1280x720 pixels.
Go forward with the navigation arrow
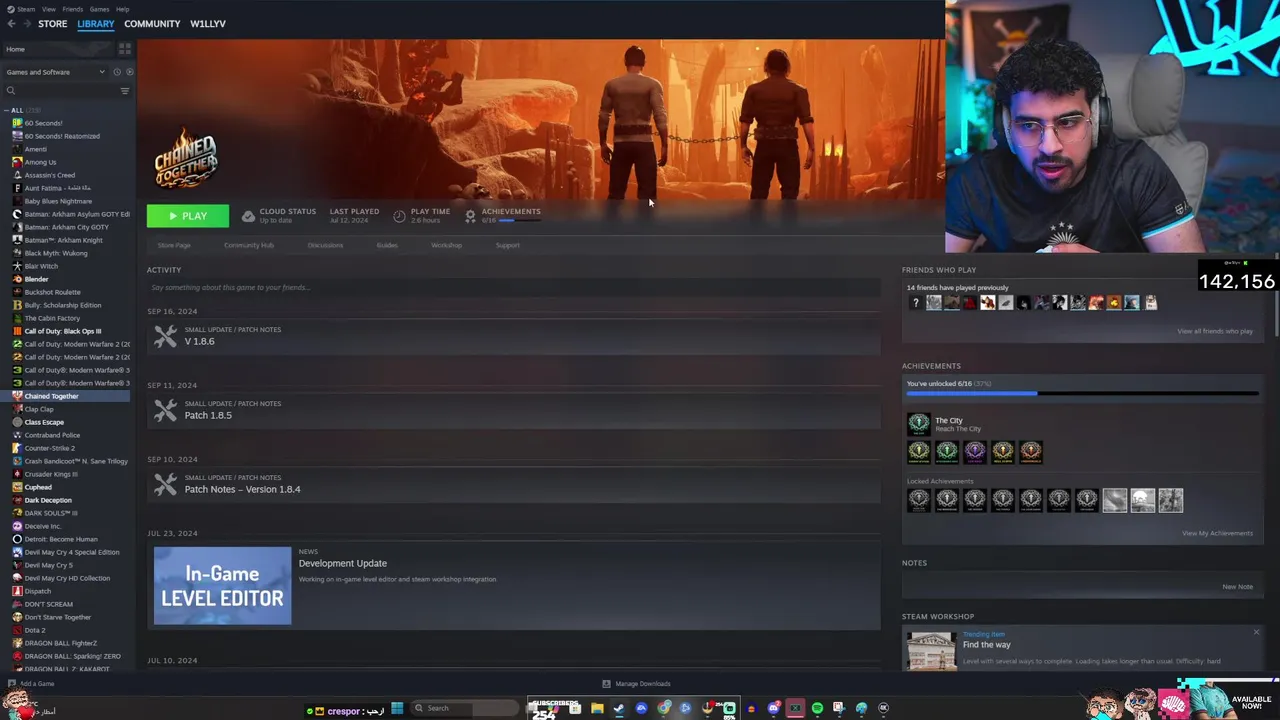(x=26, y=24)
